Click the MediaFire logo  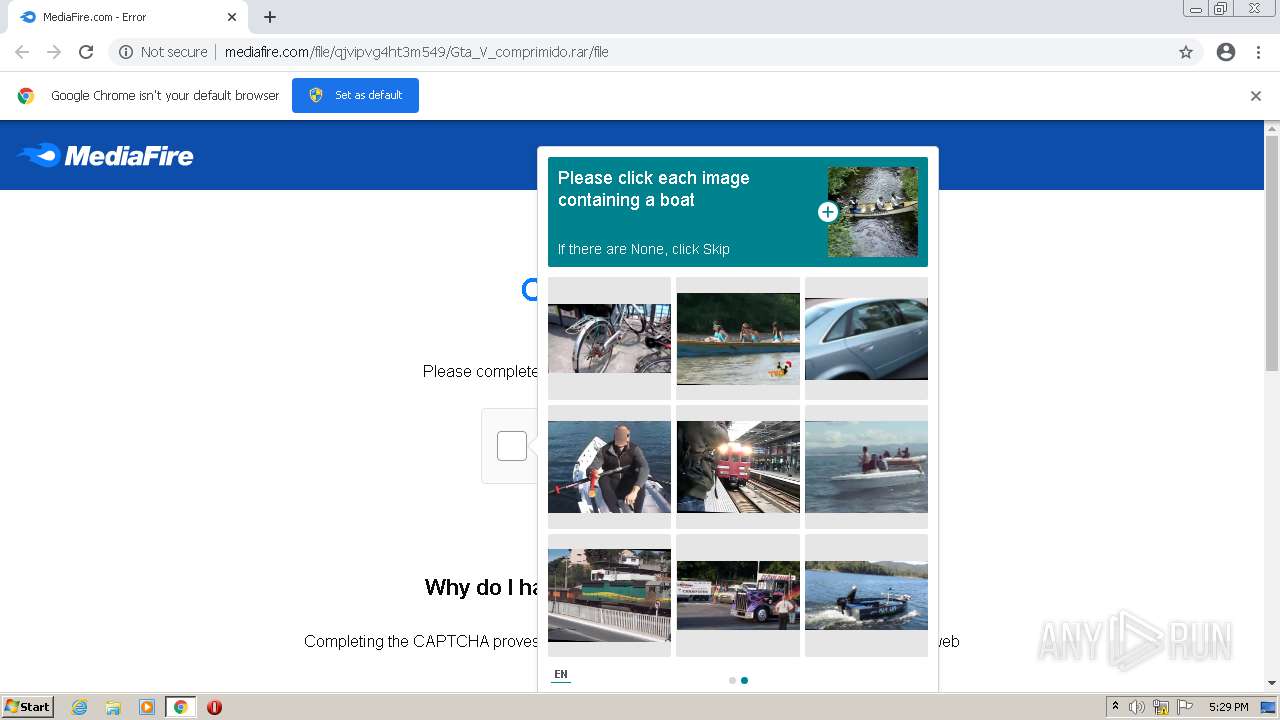point(105,155)
